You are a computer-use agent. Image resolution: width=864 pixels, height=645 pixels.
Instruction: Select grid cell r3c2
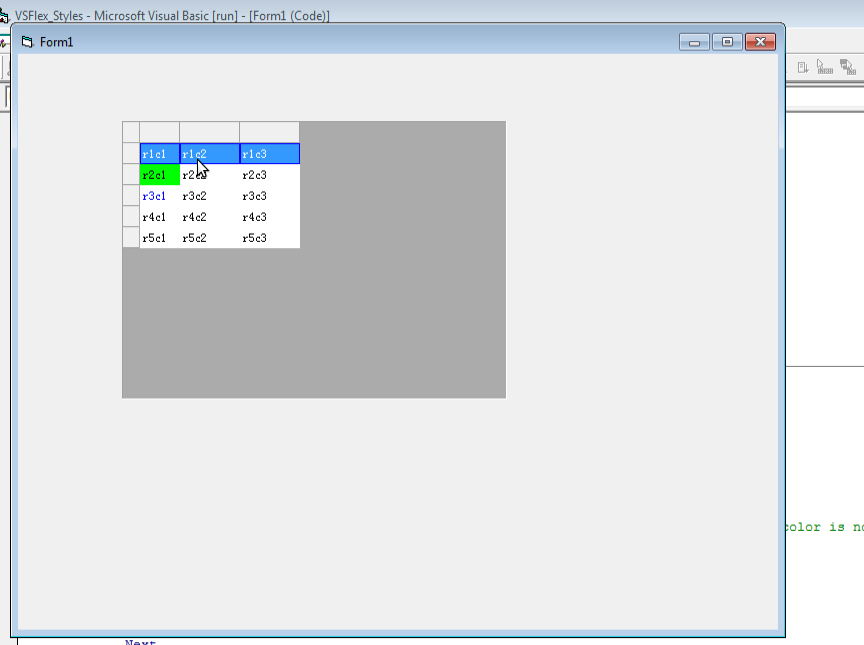[x=209, y=196]
